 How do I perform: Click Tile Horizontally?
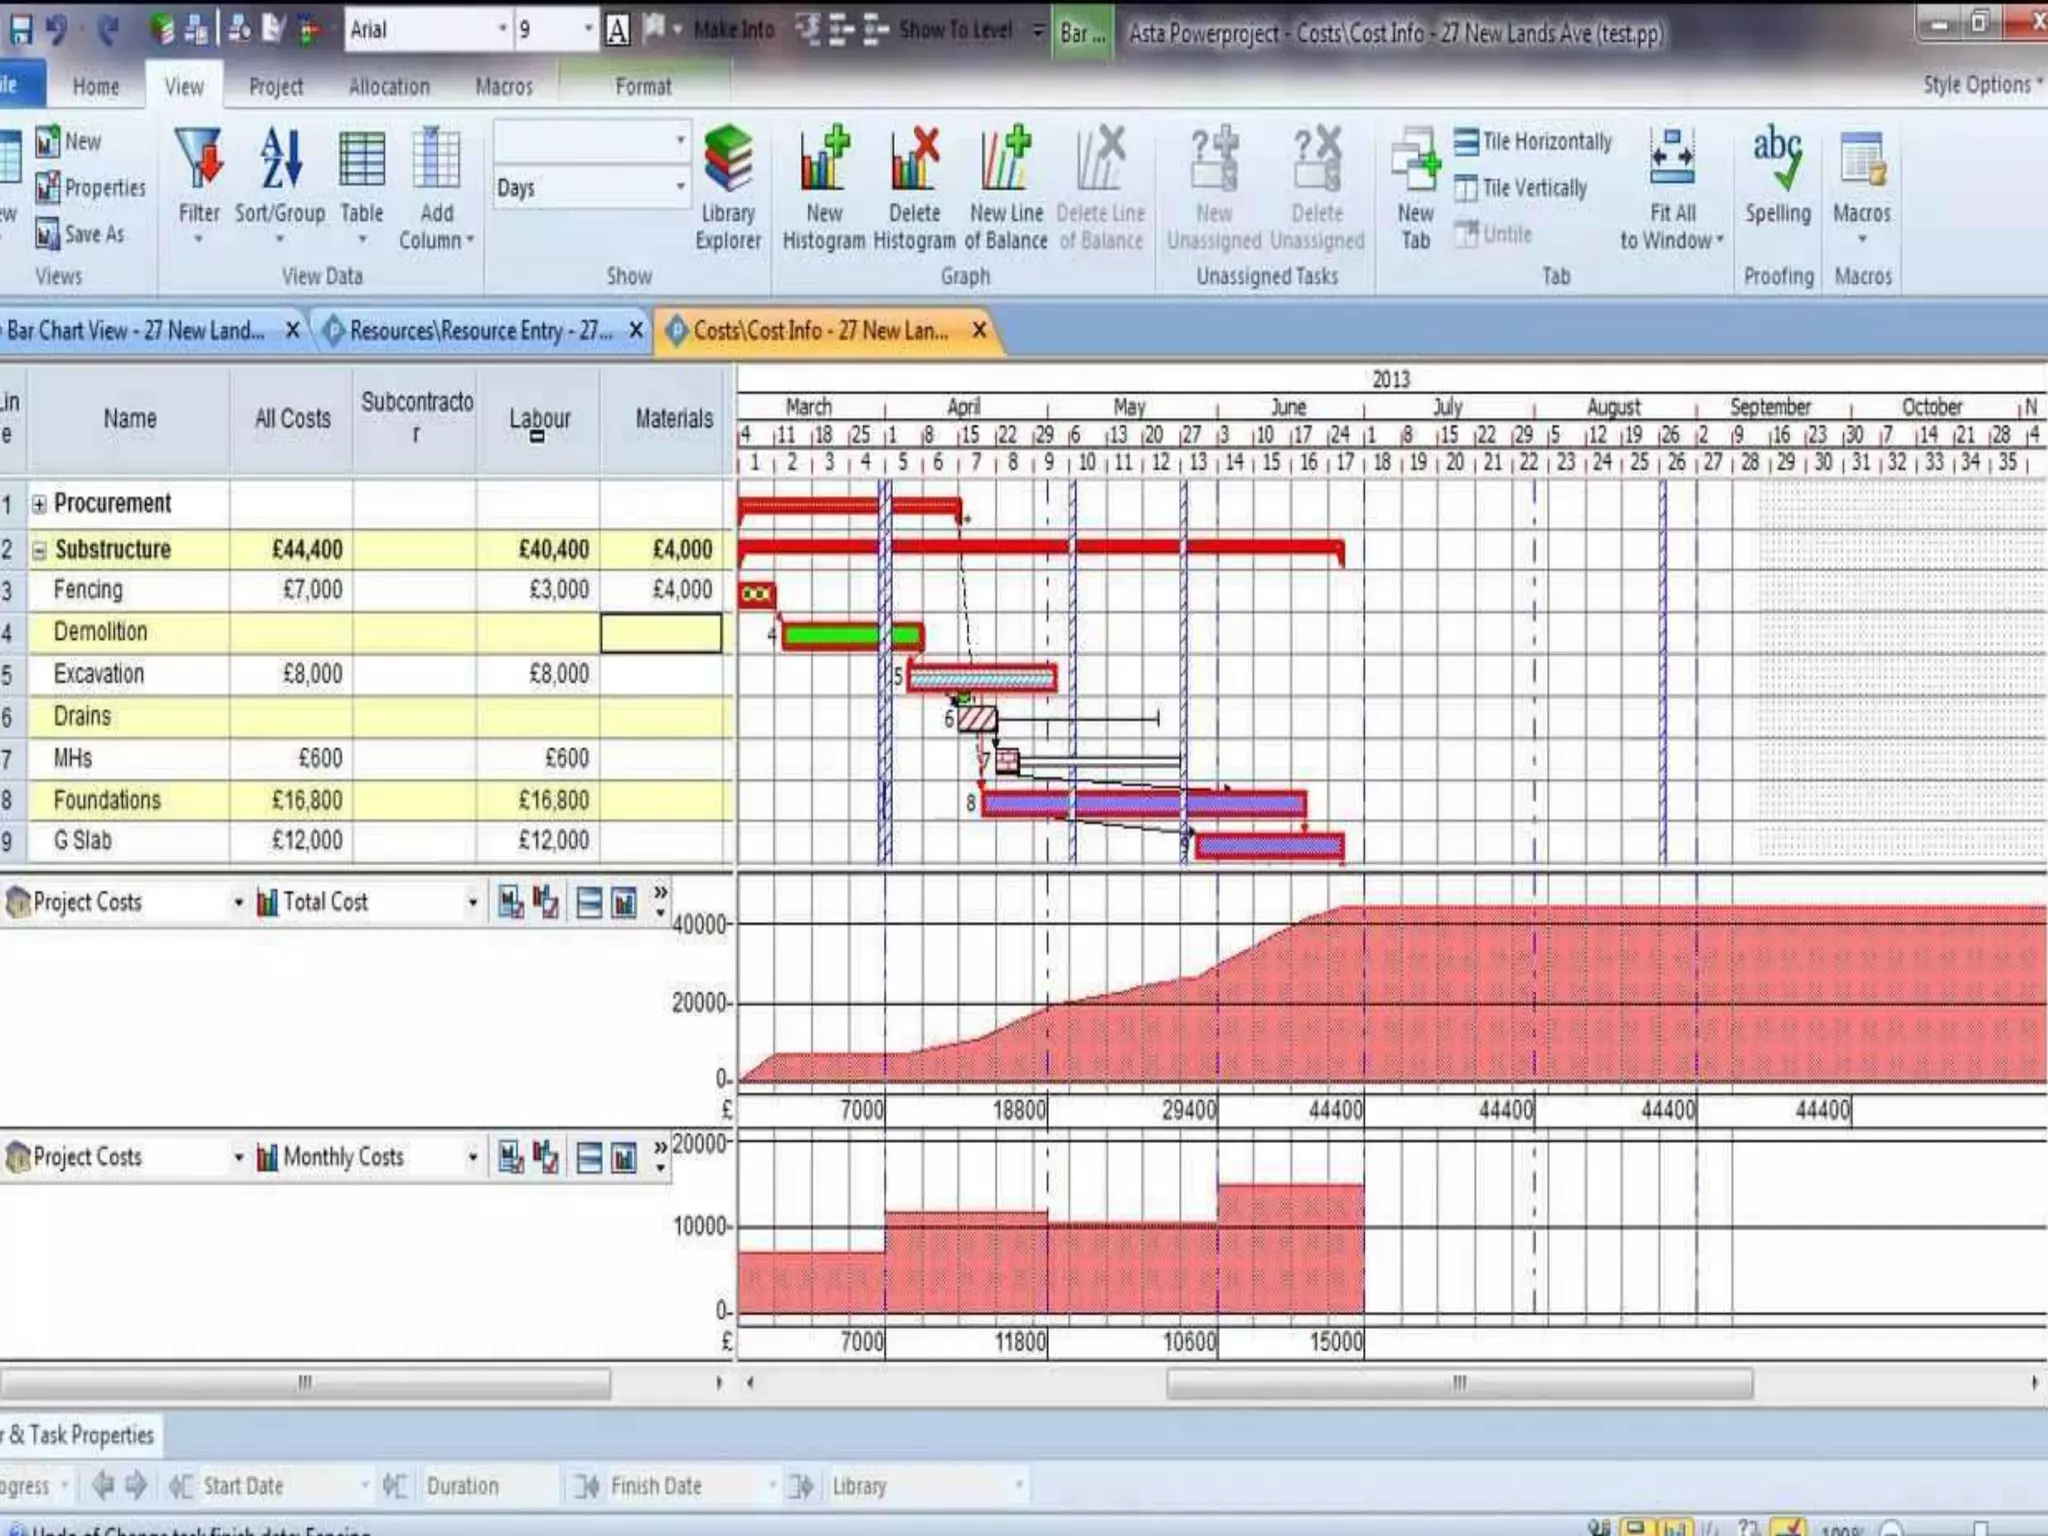[x=1534, y=142]
